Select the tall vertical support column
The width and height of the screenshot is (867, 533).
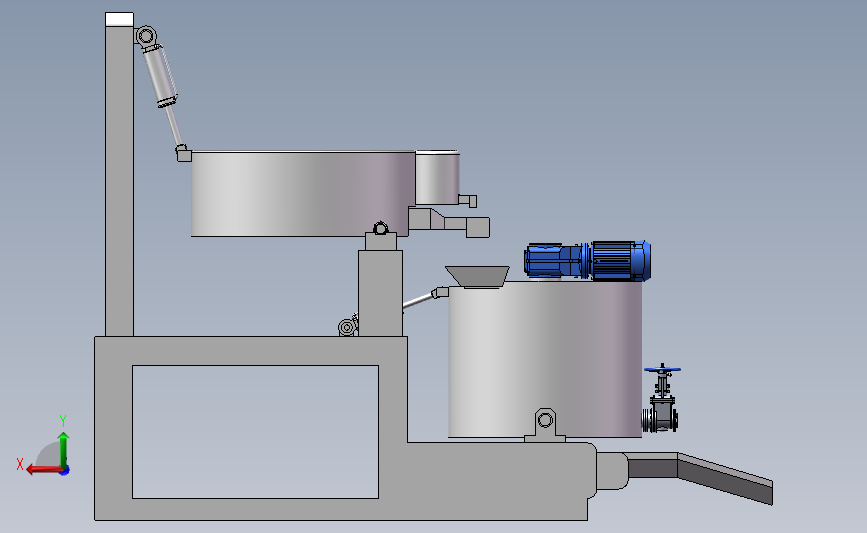click(x=119, y=181)
